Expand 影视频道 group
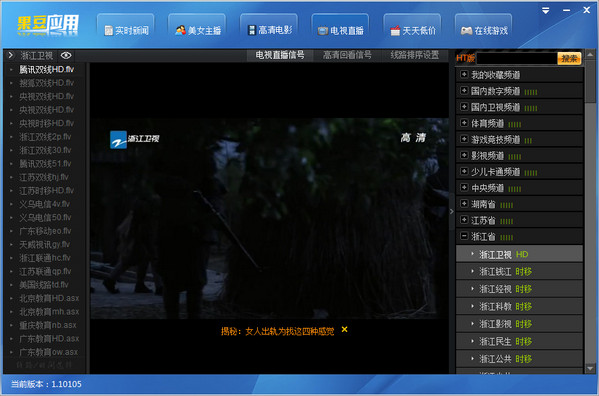 (x=519, y=156)
